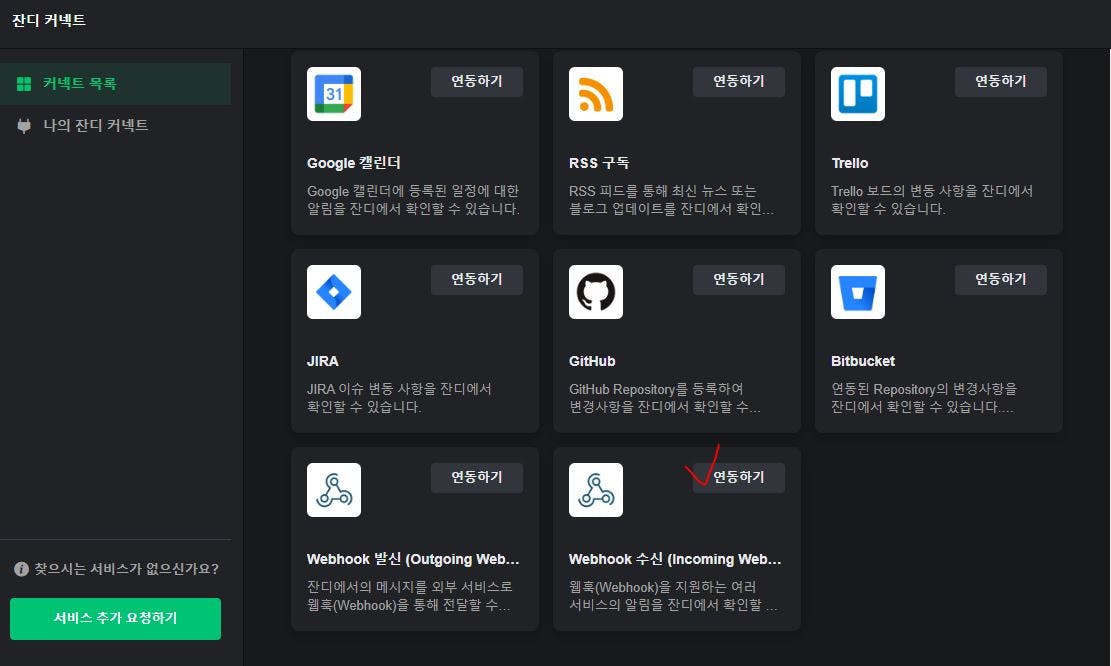Click the GitHub Repository description text
Image resolution: width=1111 pixels, height=666 pixels.
tap(665, 397)
